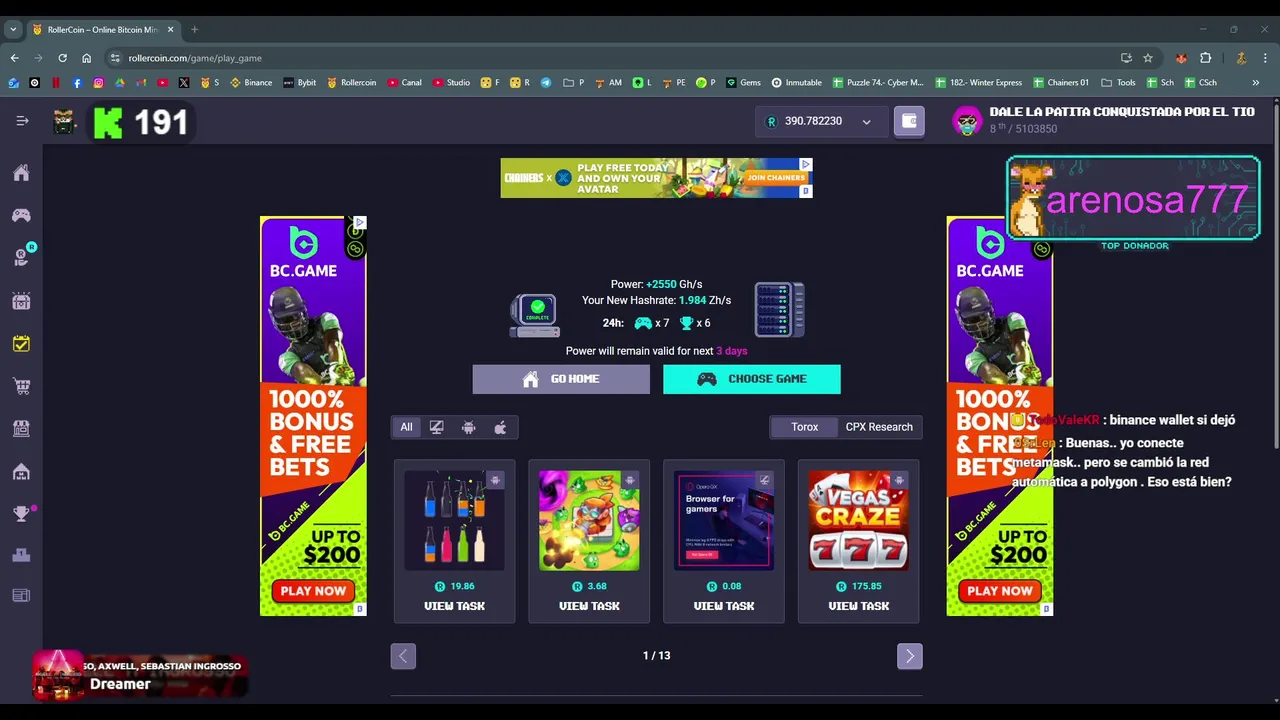View task for Vegas Craze 175.85 offer
Image resolution: width=1280 pixels, height=720 pixels.
[859, 606]
